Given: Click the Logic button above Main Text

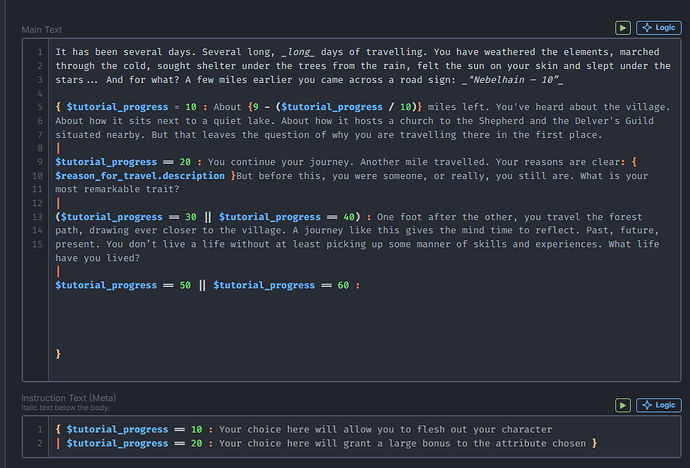Looking at the screenshot, I should (660, 29).
